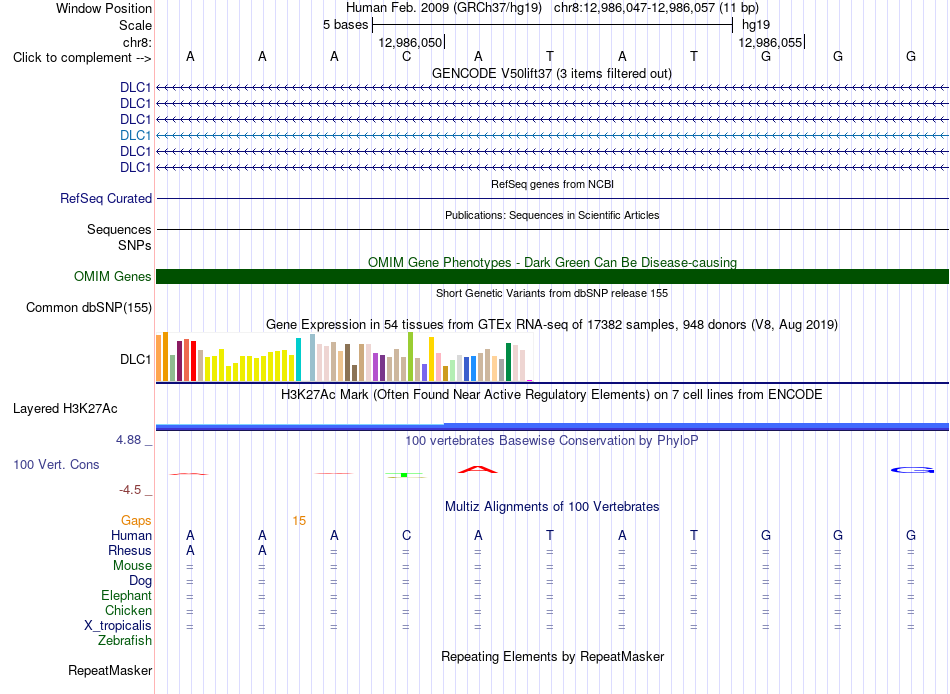Select the Dog species label
950x694 pixels.
[140, 581]
